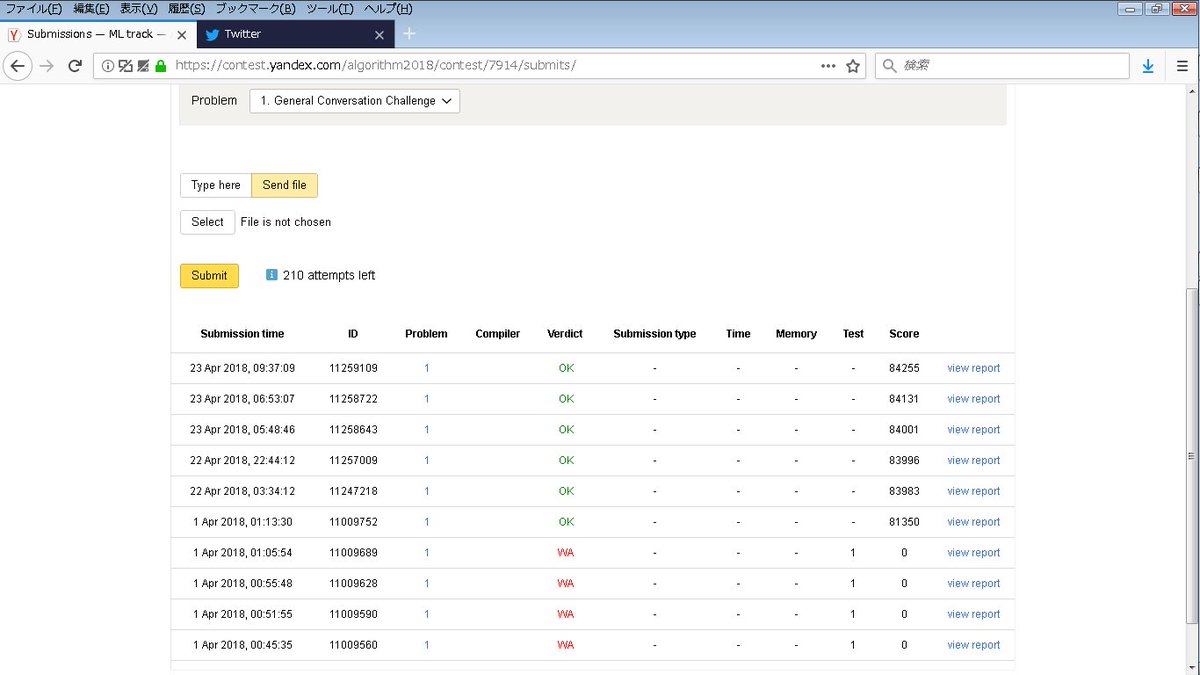This screenshot has height=675, width=1200.
Task: View report for submission 11257009
Action: [973, 461]
